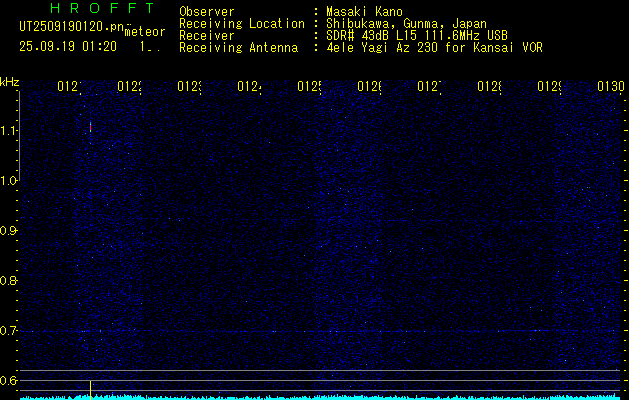Click the HROFFT title text

tap(103, 8)
